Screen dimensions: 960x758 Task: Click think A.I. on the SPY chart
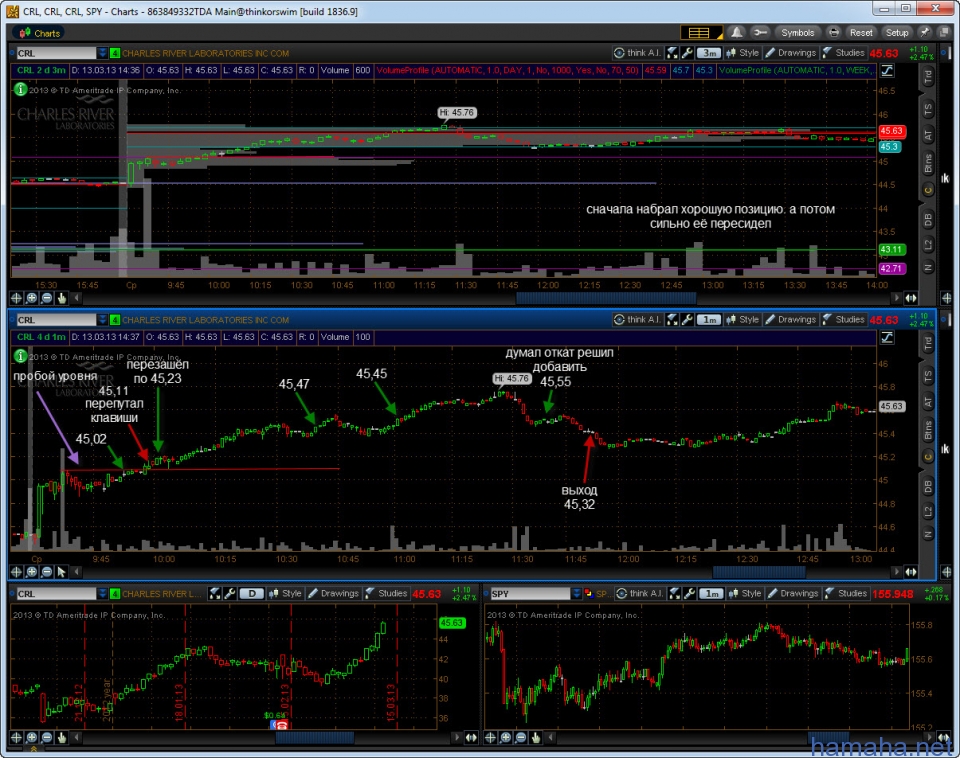640,593
